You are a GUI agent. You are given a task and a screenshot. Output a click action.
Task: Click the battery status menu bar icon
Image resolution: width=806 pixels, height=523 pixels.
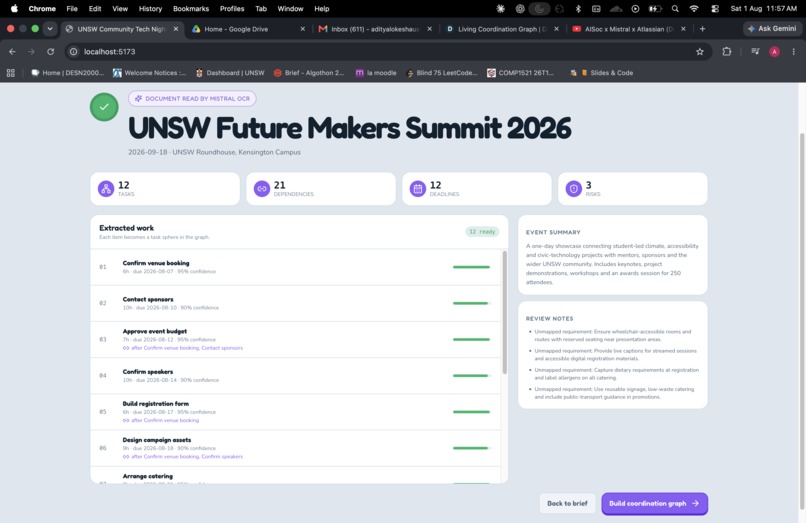tap(655, 8)
